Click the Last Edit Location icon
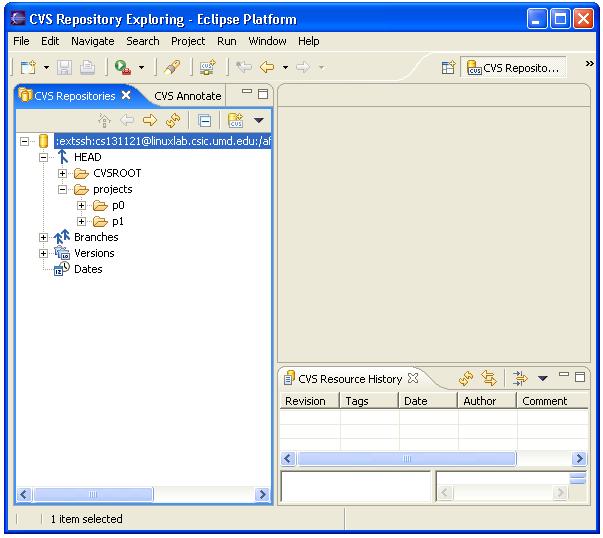 243,67
